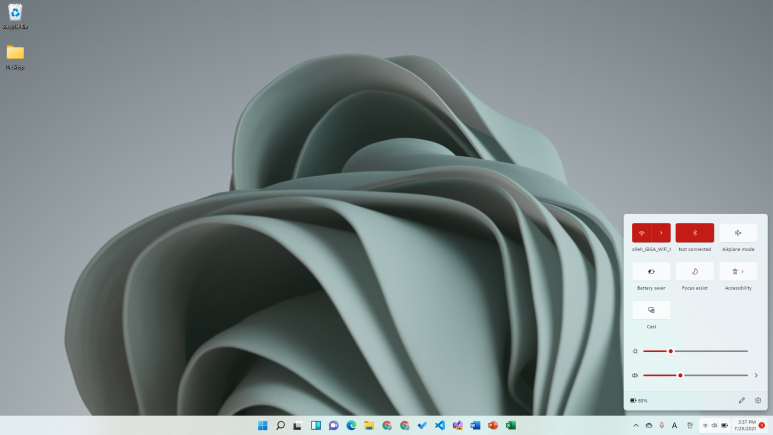Open Microsoft Word from the taskbar
This screenshot has height=435, width=773.
coord(475,425)
